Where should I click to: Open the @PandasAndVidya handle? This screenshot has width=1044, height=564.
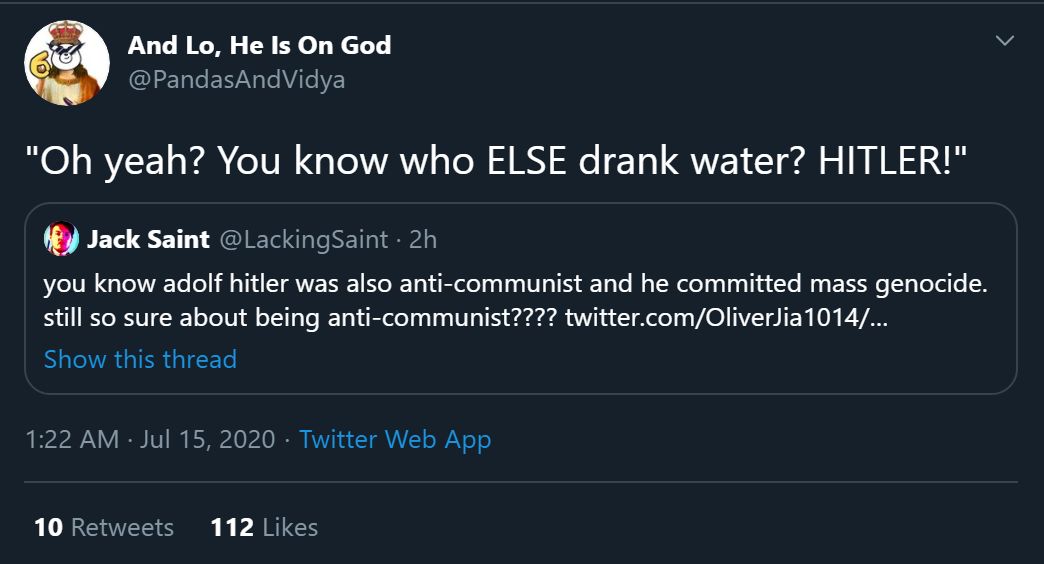(236, 80)
